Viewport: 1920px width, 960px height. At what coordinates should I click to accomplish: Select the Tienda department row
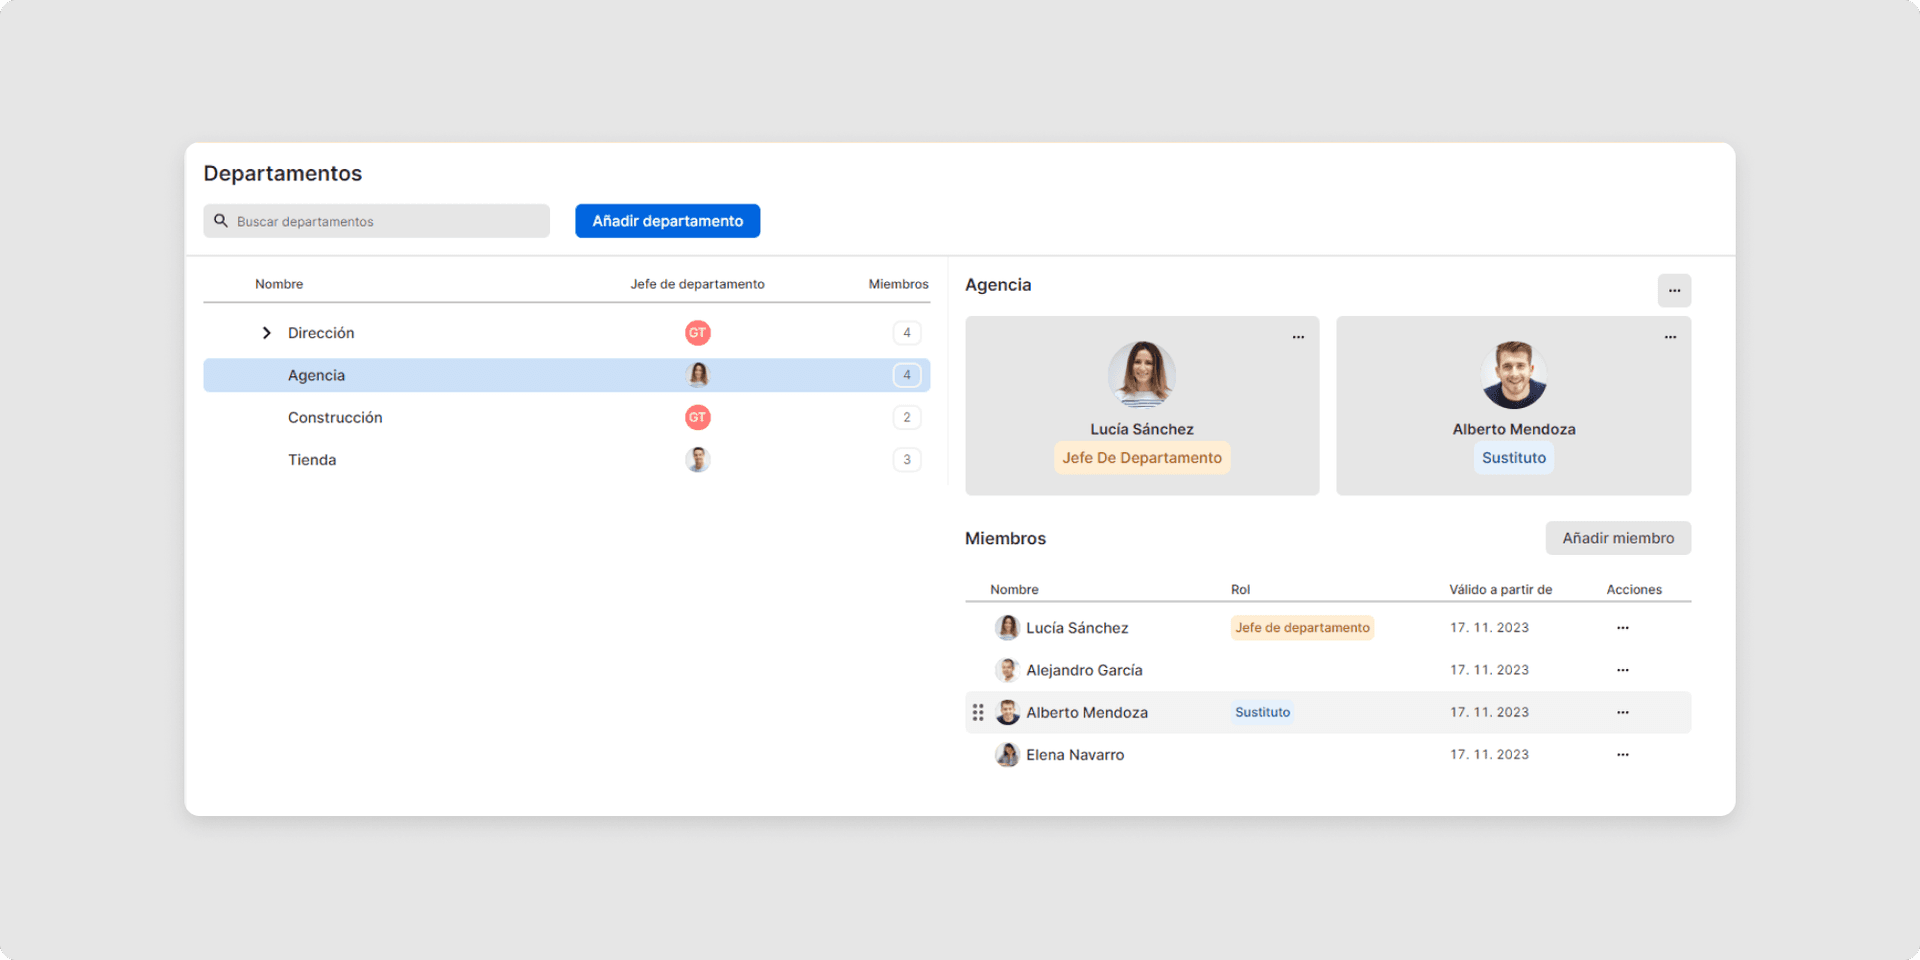coord(312,460)
